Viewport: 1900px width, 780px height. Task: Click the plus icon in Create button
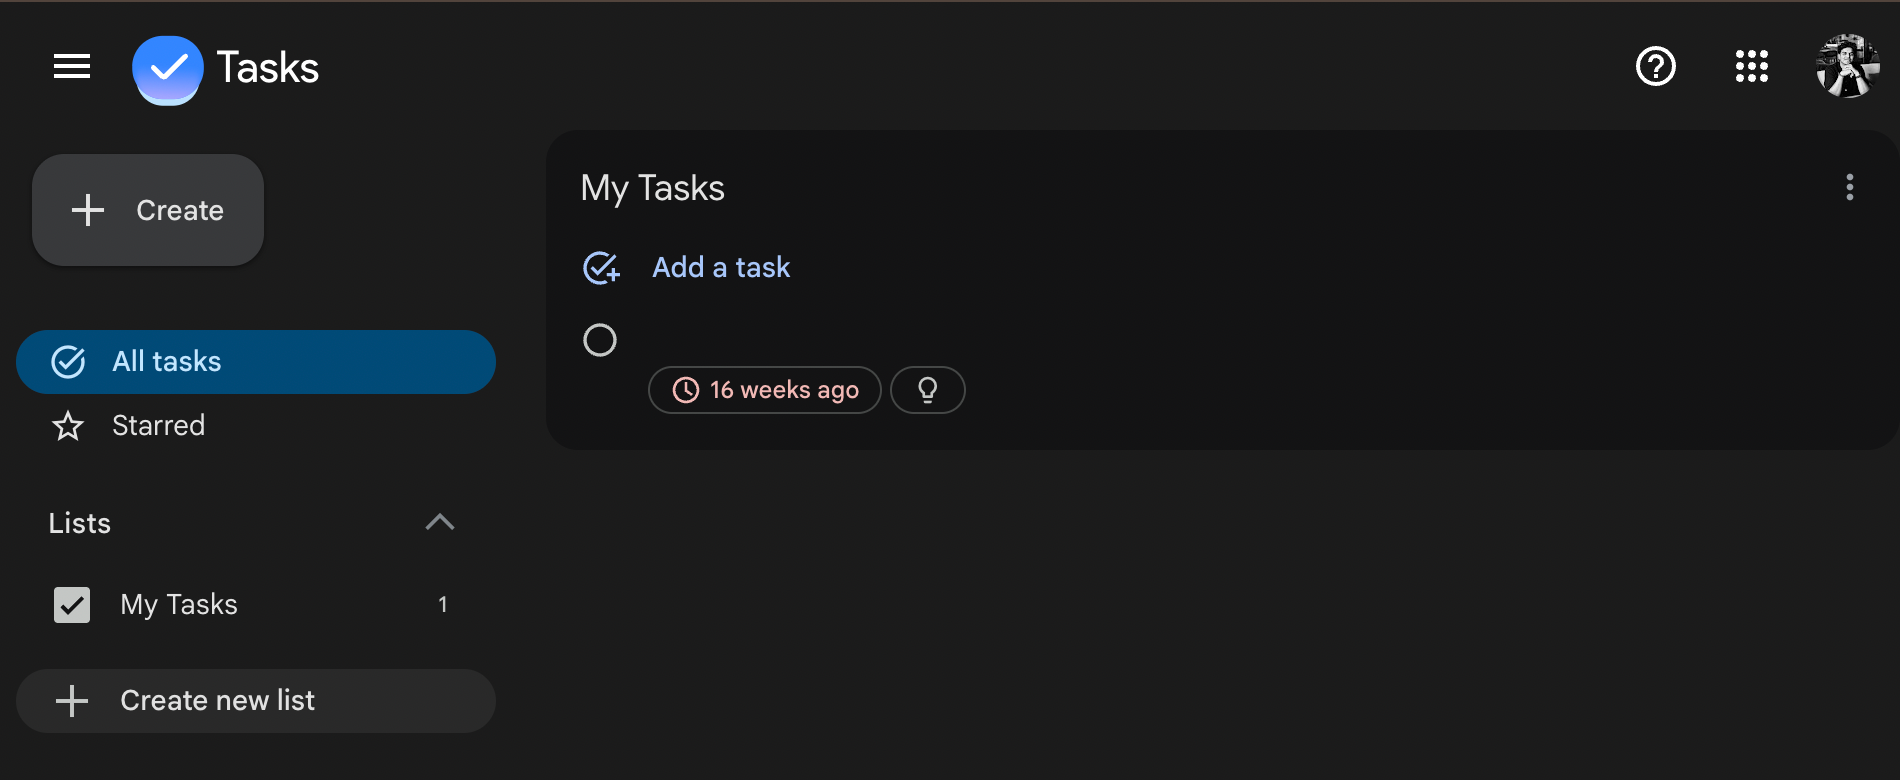88,210
